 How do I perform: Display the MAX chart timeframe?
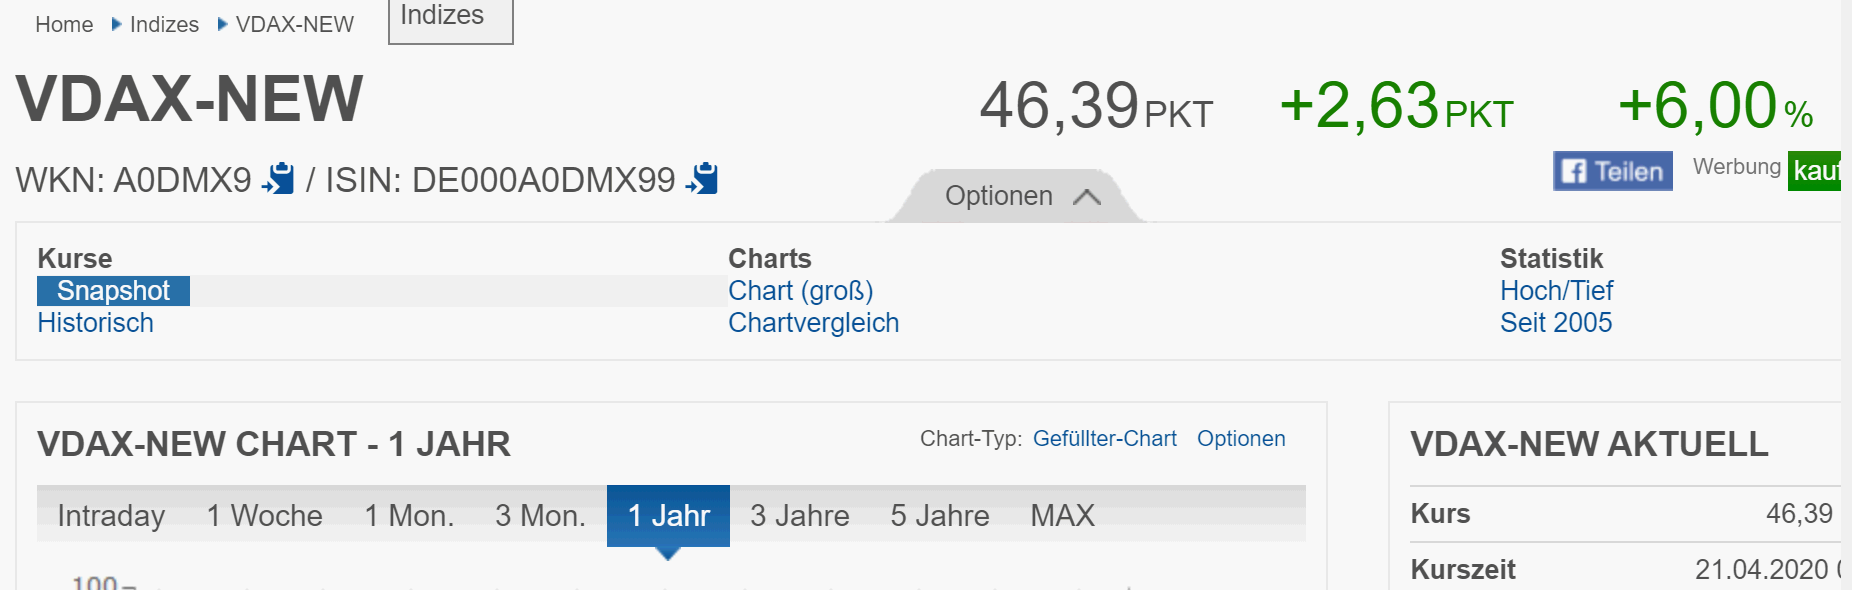pyautogui.click(x=1062, y=516)
